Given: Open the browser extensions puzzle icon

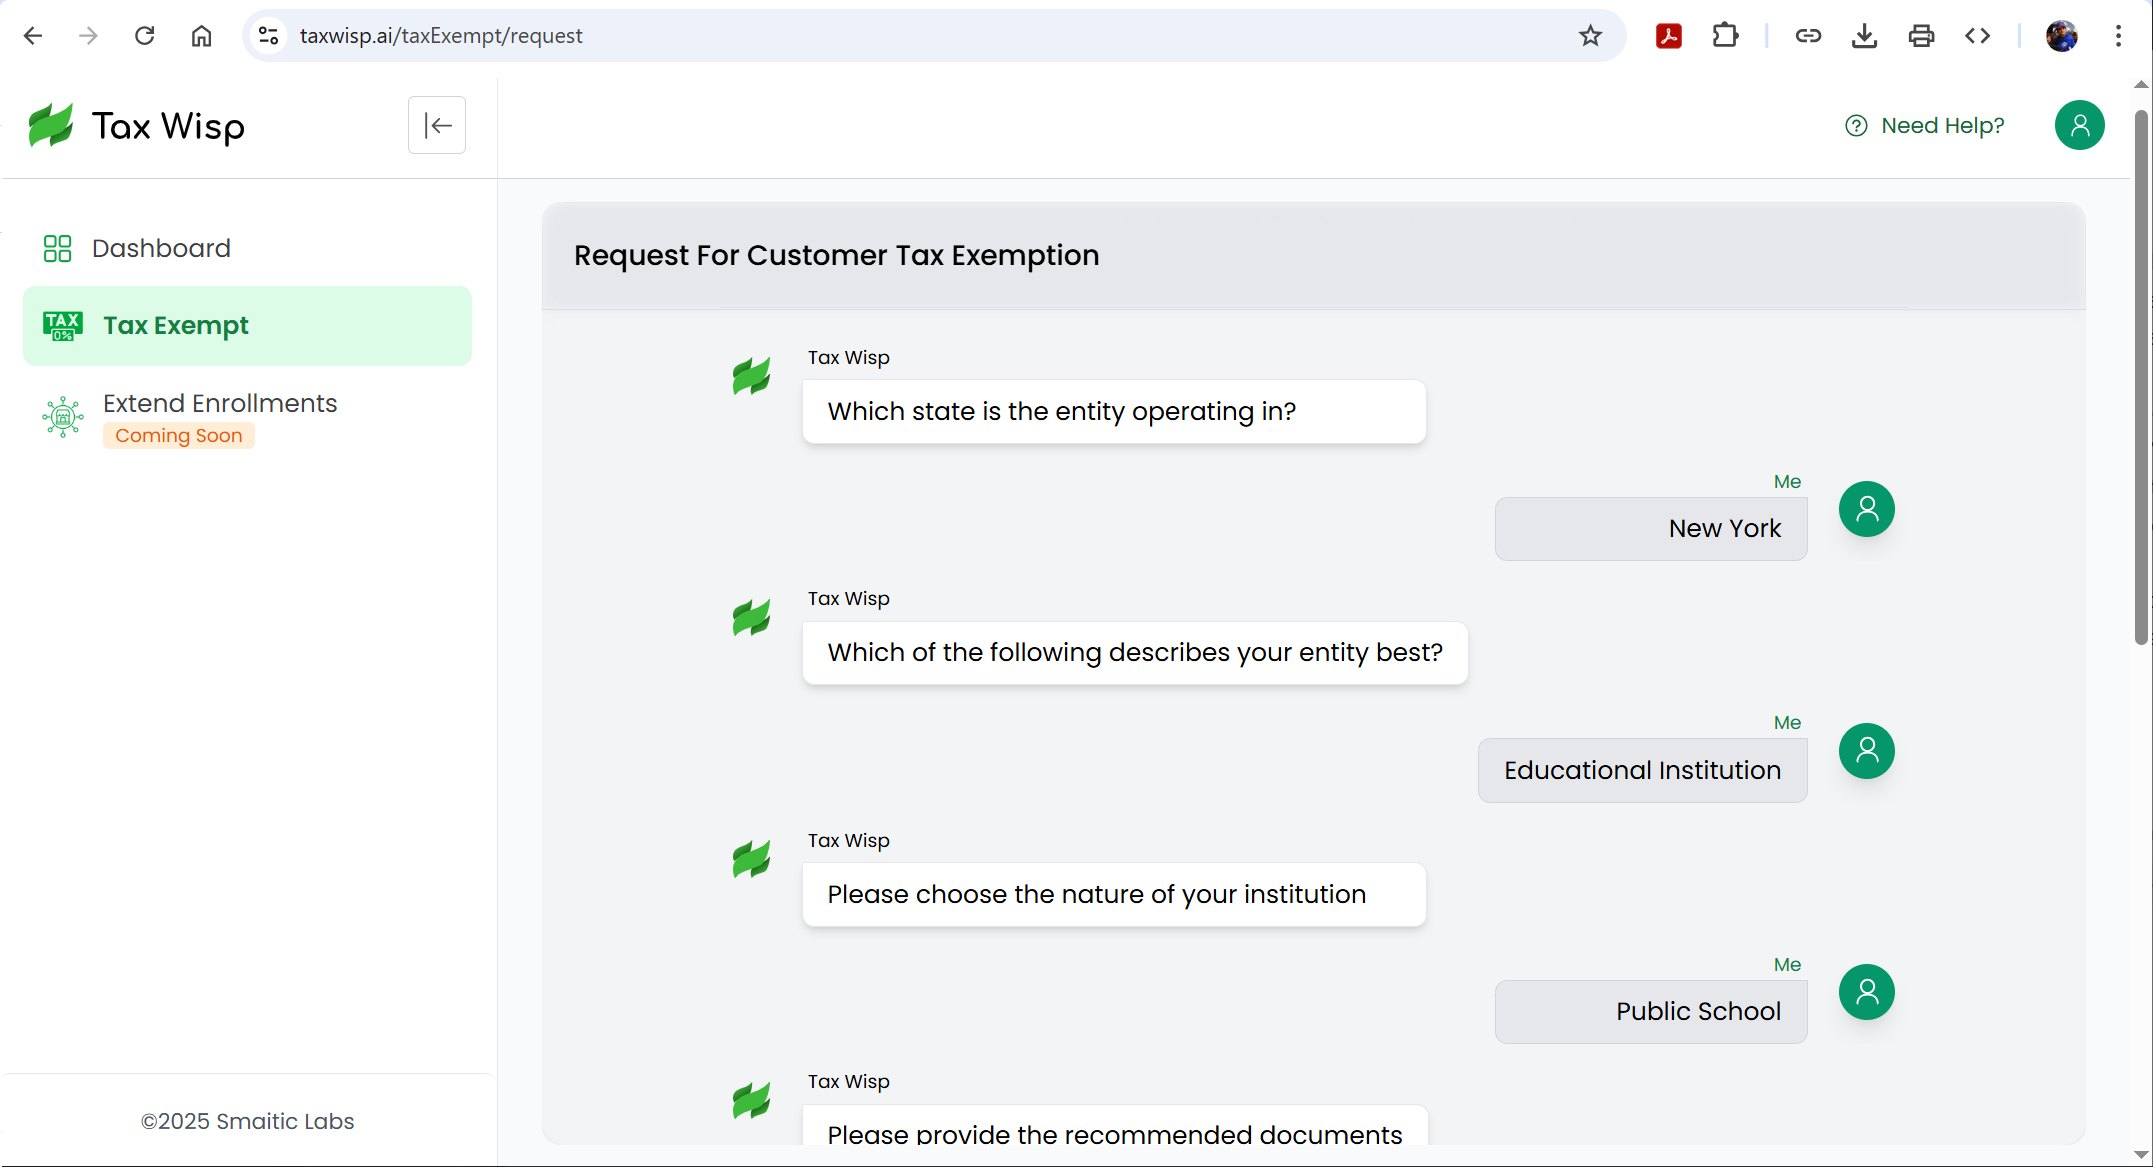Looking at the screenshot, I should (1725, 36).
